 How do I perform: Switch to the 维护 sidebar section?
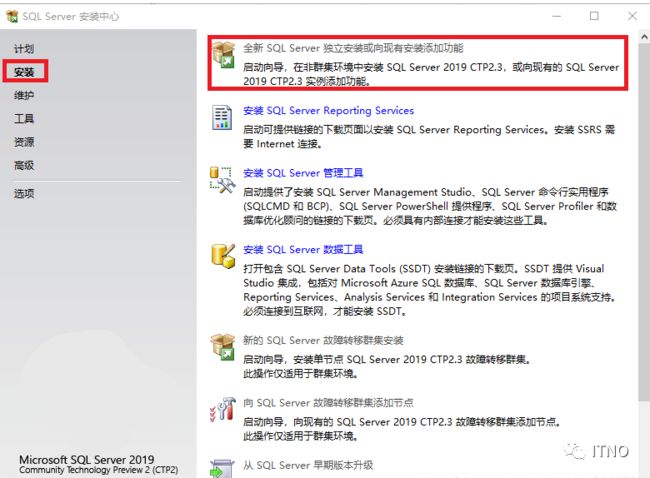(x=24, y=95)
